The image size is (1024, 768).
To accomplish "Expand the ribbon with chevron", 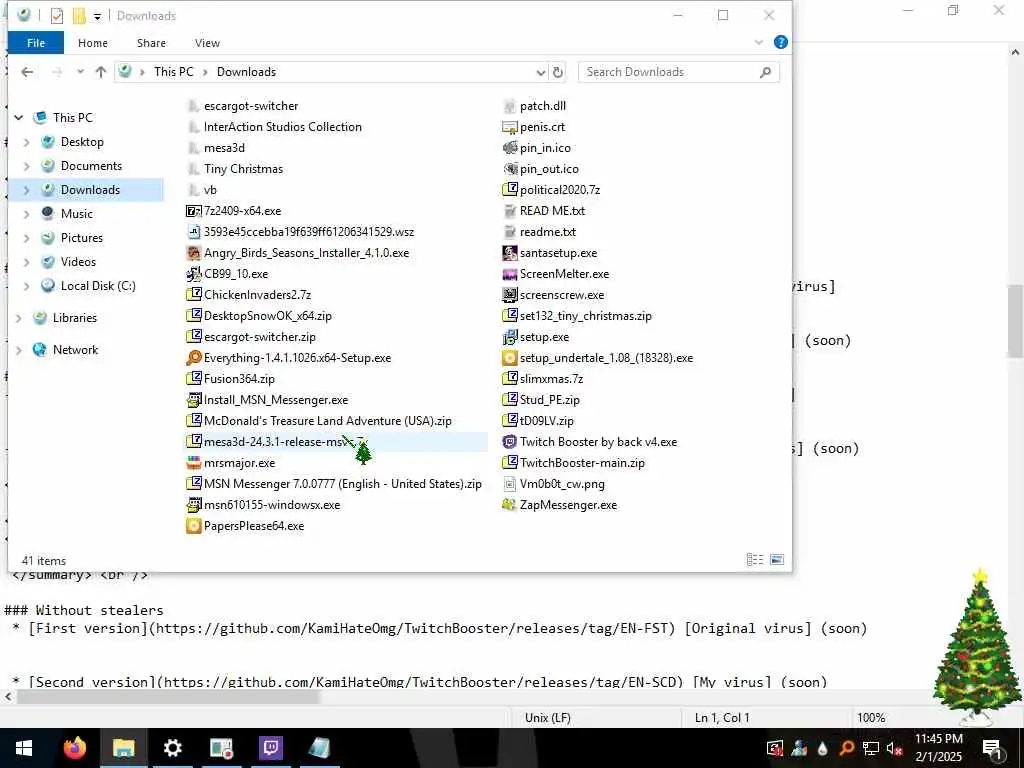I will pyautogui.click(x=759, y=42).
